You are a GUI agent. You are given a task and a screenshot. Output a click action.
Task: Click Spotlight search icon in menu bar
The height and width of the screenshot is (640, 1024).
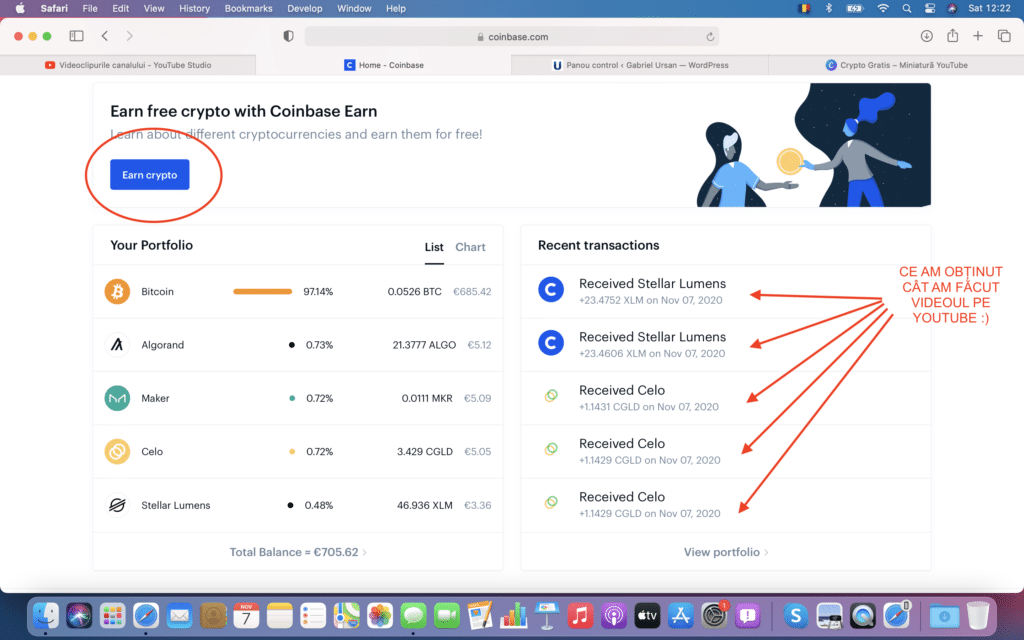(906, 8)
